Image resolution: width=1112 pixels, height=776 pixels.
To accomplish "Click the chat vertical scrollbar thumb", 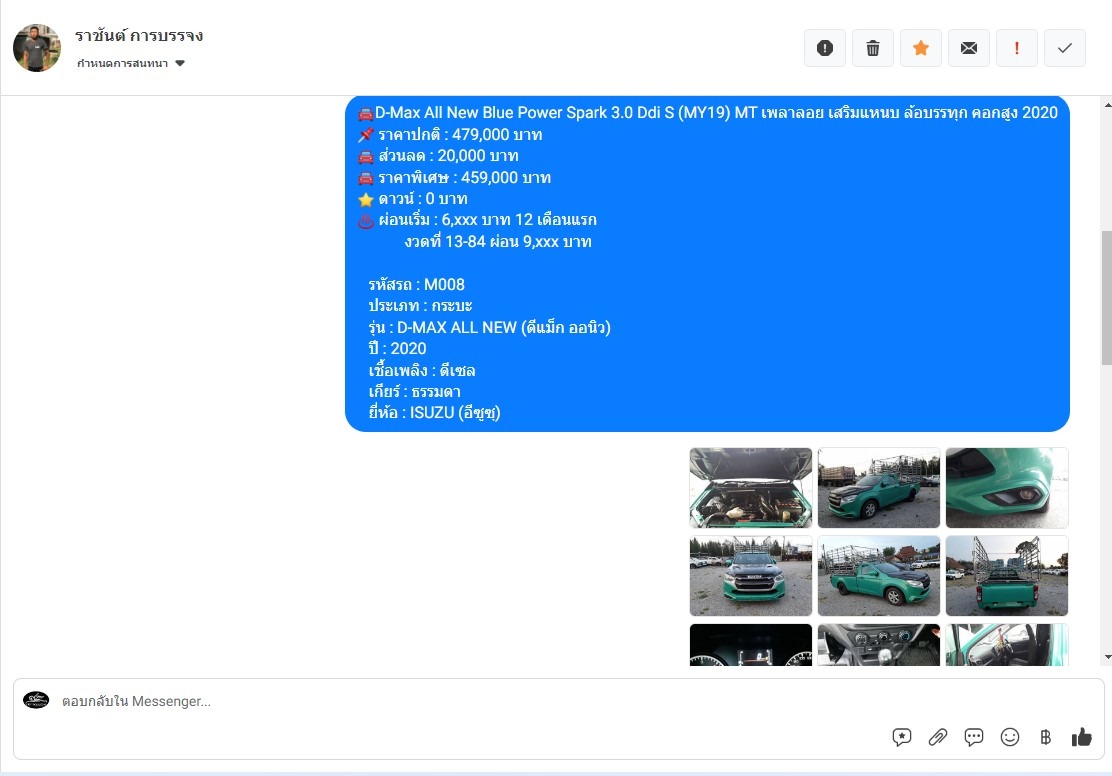I will (1107, 298).
